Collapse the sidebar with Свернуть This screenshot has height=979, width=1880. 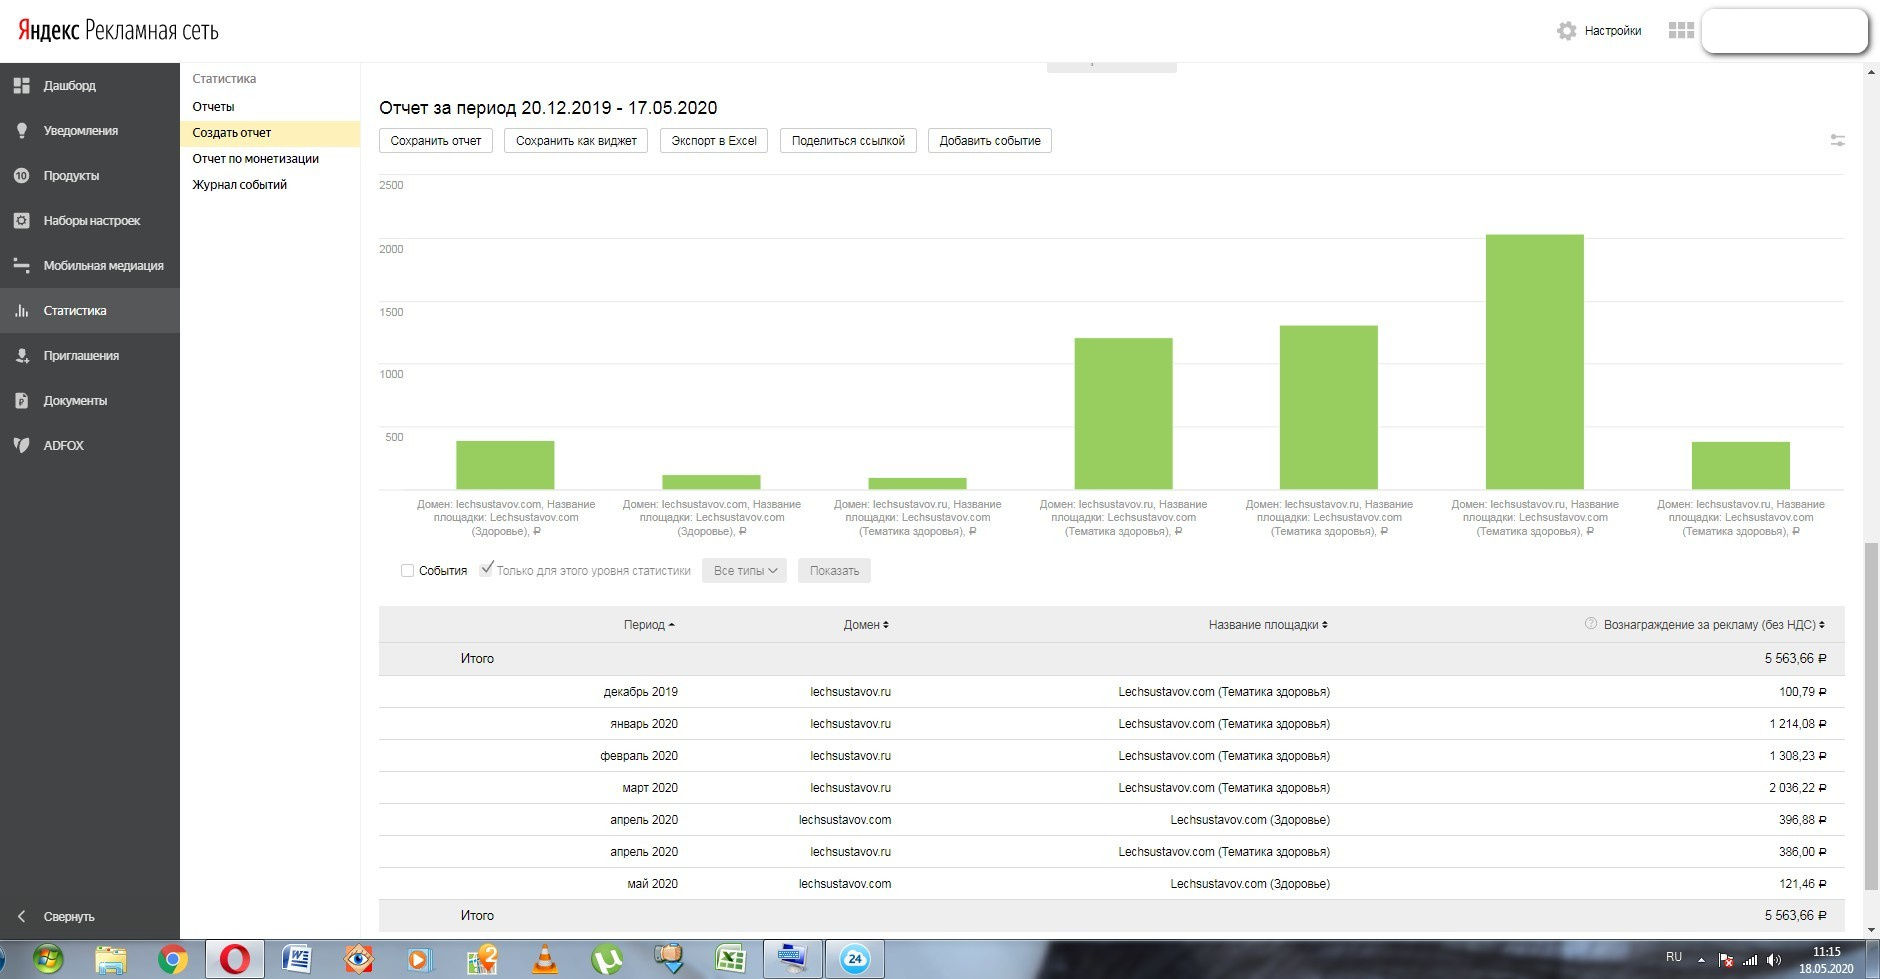click(56, 917)
